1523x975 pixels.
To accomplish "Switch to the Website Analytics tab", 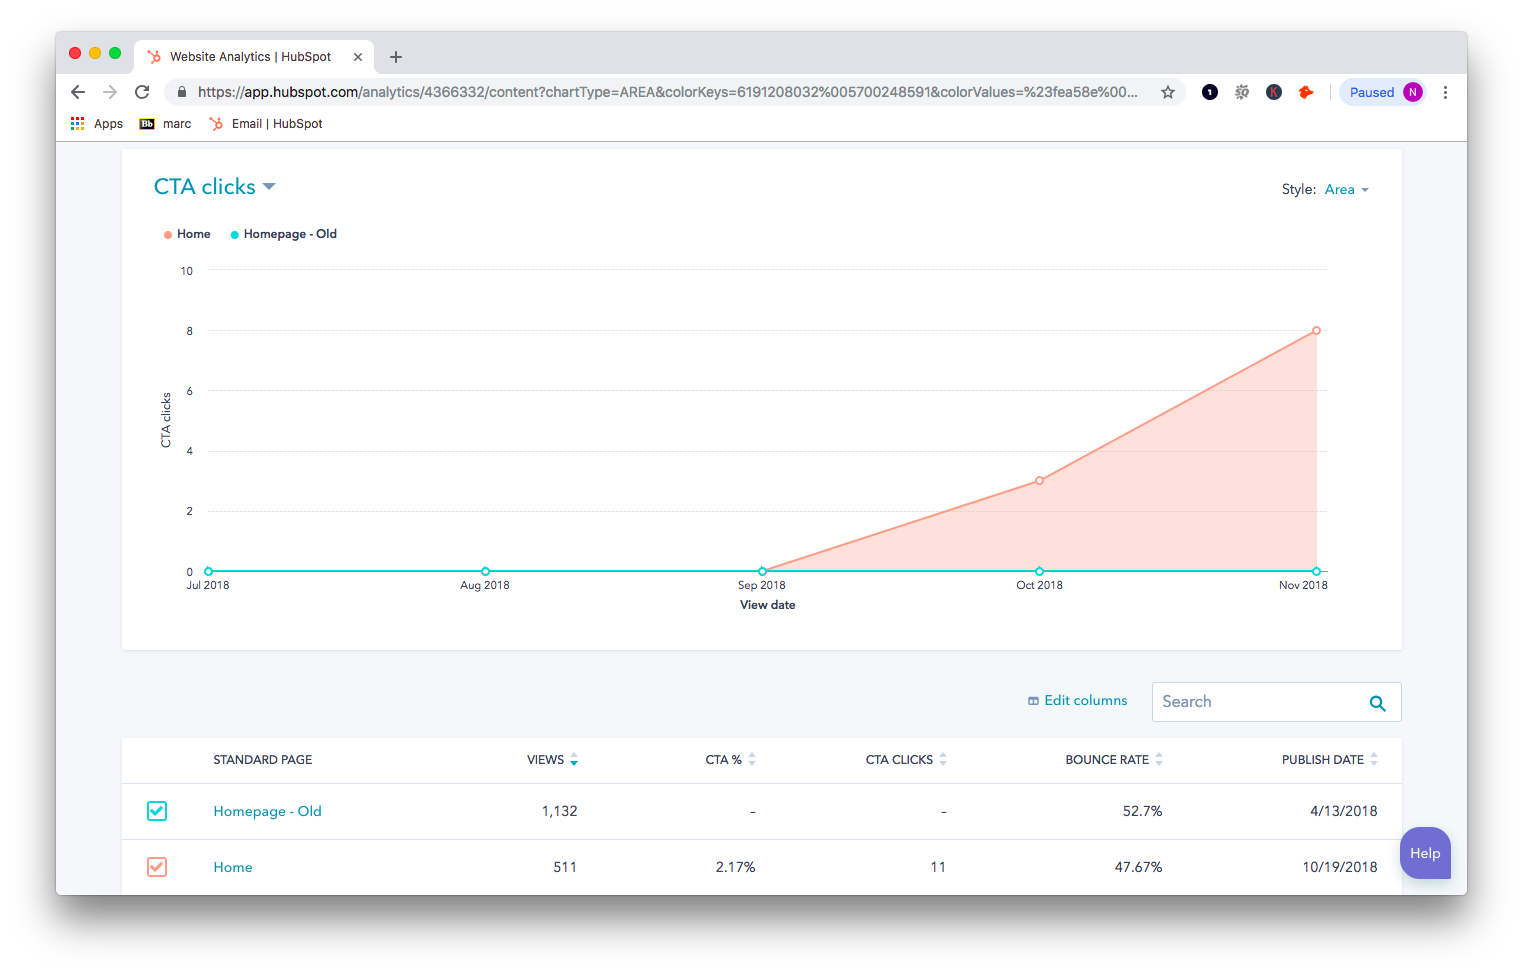I will (x=250, y=57).
